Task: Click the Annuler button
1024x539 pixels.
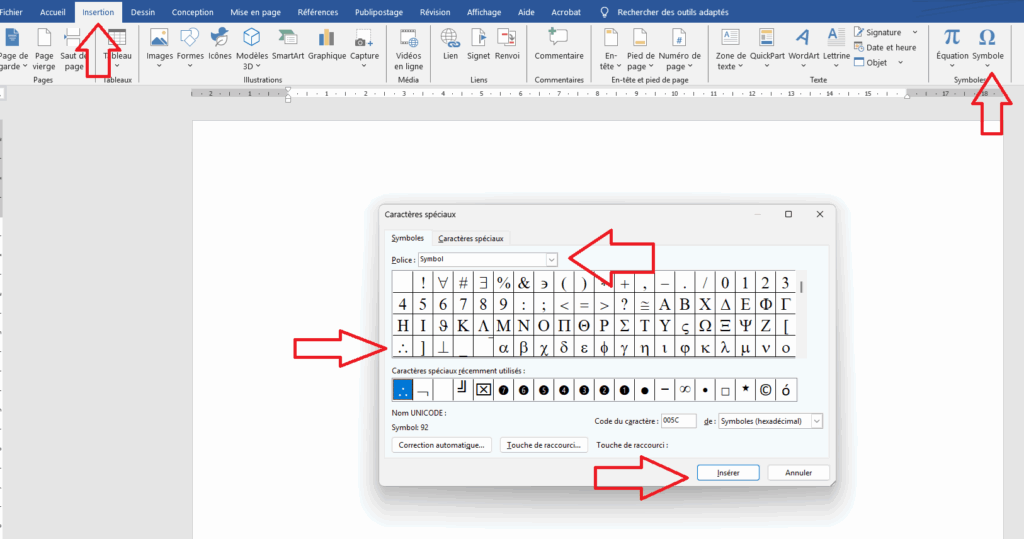Action: click(798, 472)
